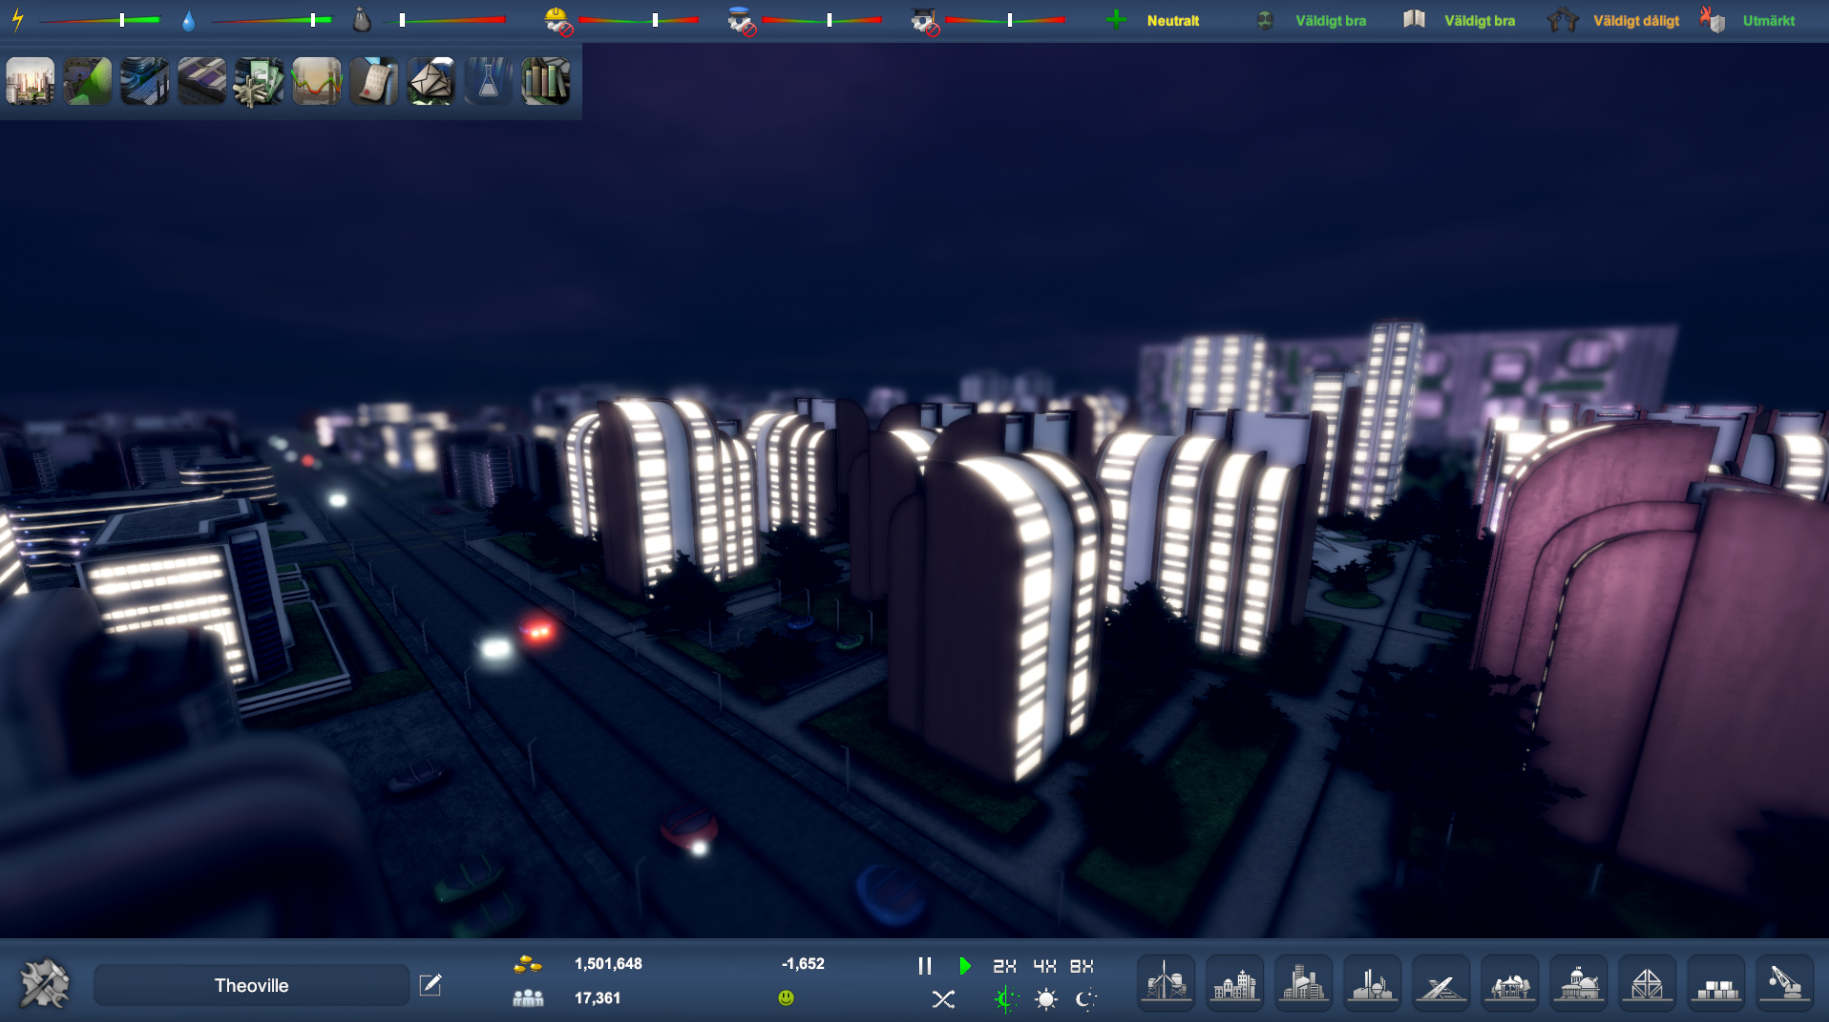Open skyscraper zones build menu
This screenshot has height=1022, width=1829.
click(1304, 981)
